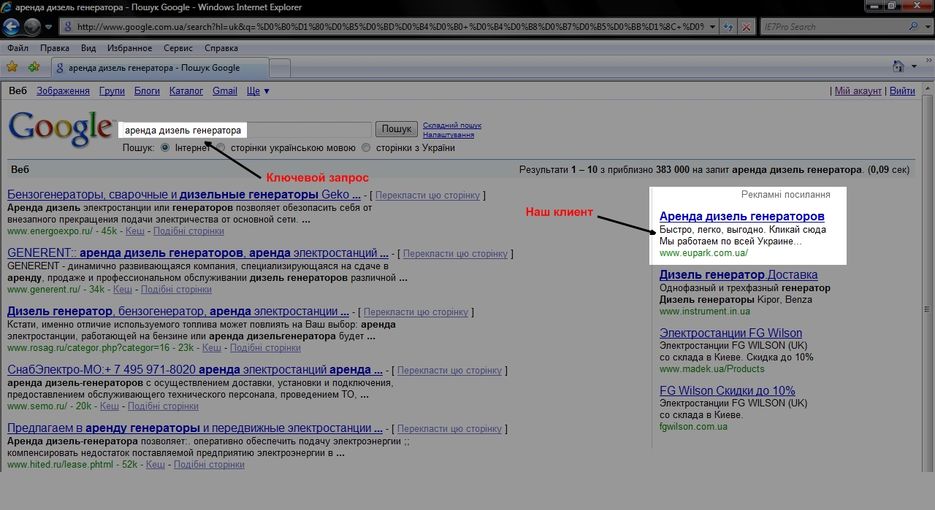Open 'Дизель генератор, бензогенератор, аренда электростанции' result
This screenshot has height=510, width=935.
[x=178, y=311]
